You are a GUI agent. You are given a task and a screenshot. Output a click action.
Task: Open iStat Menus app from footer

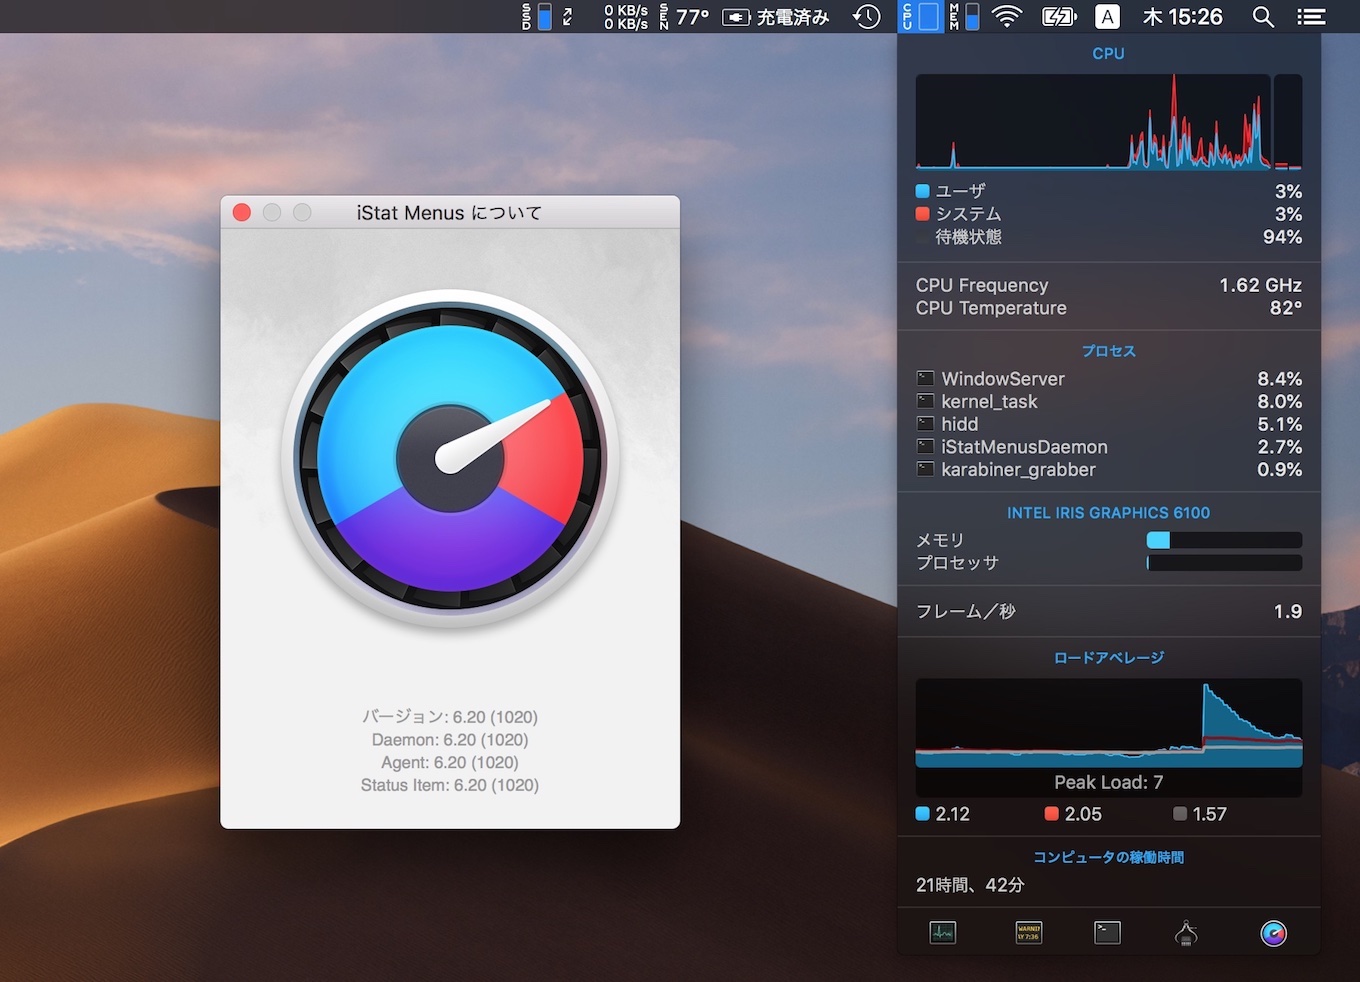(1273, 933)
